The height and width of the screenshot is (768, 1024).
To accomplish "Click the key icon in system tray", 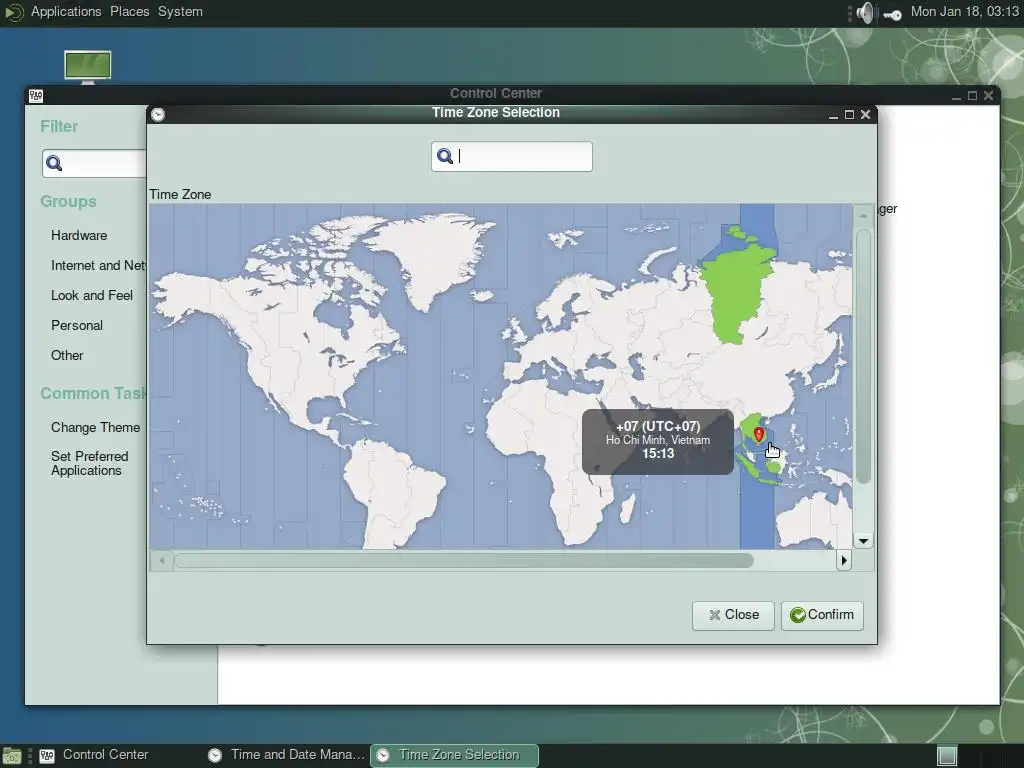I will [x=892, y=14].
